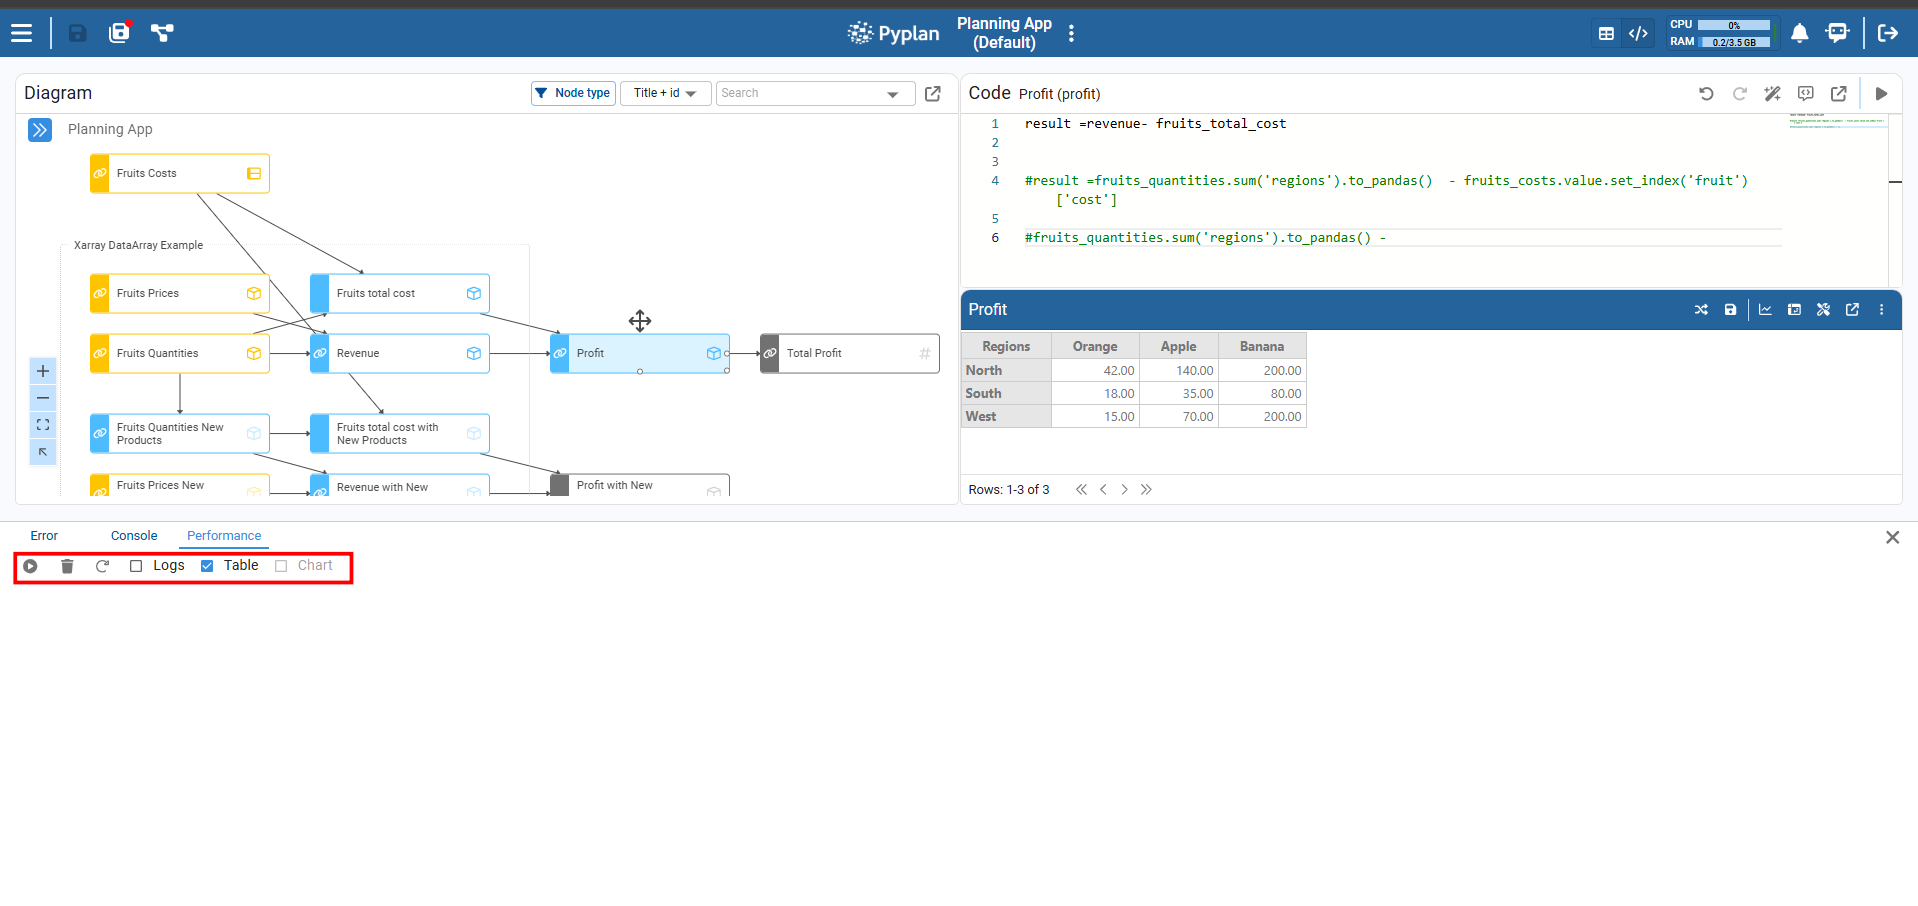Delete performance data with trash icon
Image resolution: width=1918 pixels, height=906 pixels.
[67, 566]
